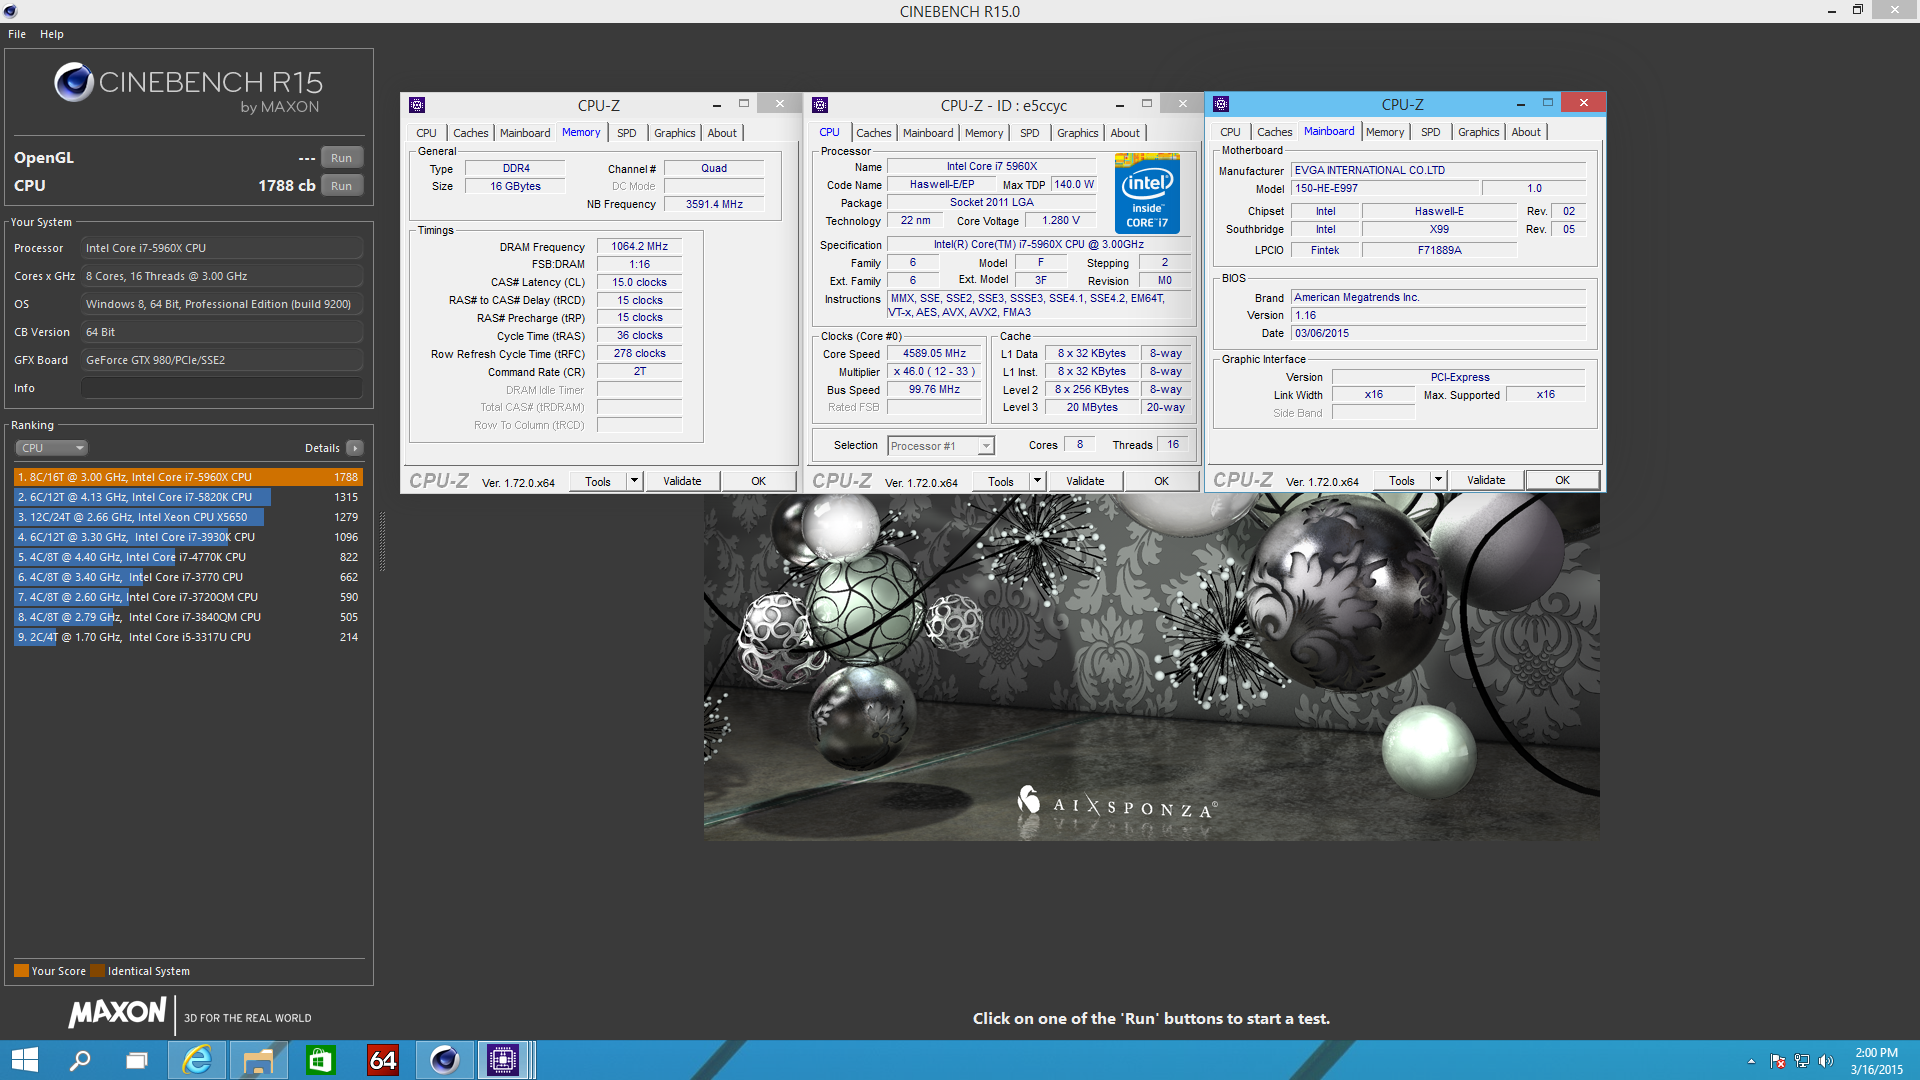Image resolution: width=1920 pixels, height=1080 pixels.
Task: Expand Tools arrow in CPU-Z ID window
Action: pyautogui.click(x=1037, y=481)
